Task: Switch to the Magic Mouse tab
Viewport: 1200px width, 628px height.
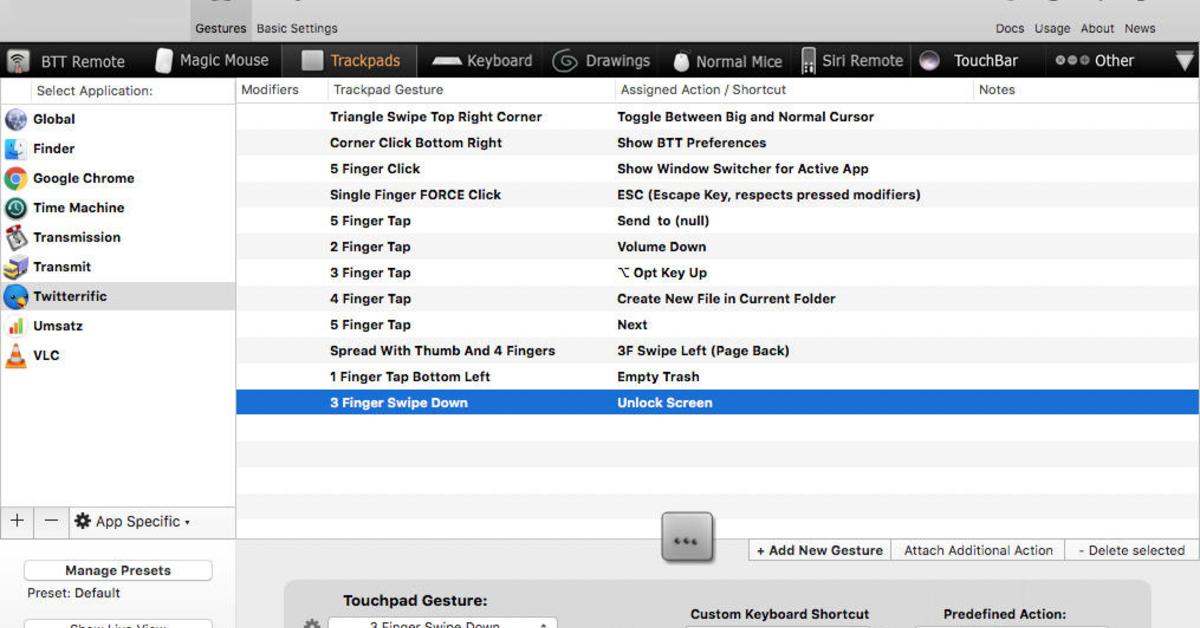Action: pyautogui.click(x=212, y=61)
